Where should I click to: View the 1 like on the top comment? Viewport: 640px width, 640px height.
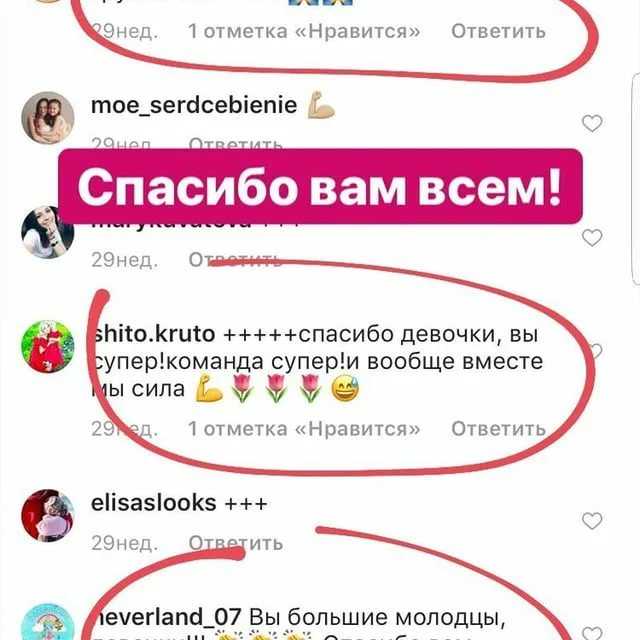point(304,31)
